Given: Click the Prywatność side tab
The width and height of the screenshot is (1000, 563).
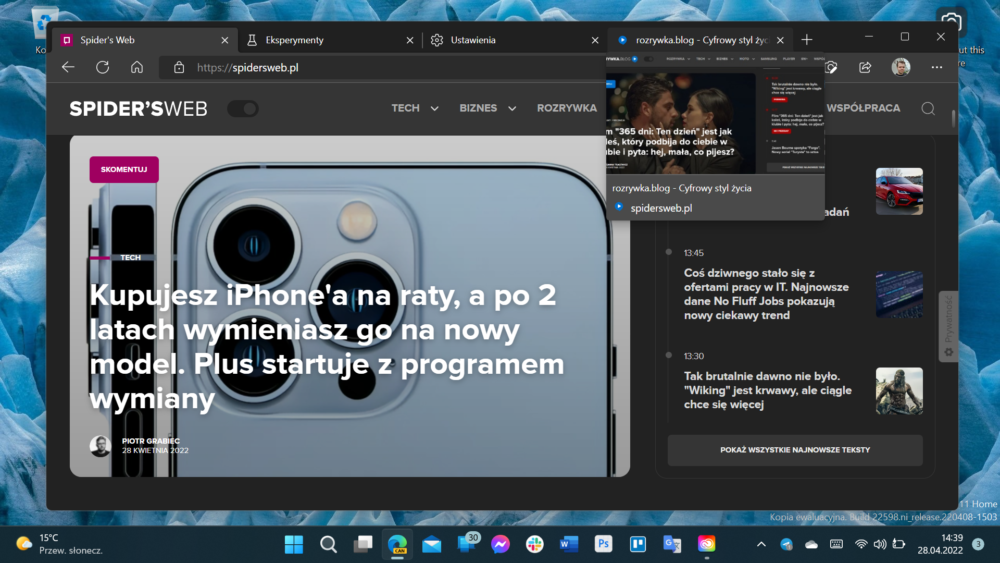Looking at the screenshot, I should pyautogui.click(x=948, y=326).
